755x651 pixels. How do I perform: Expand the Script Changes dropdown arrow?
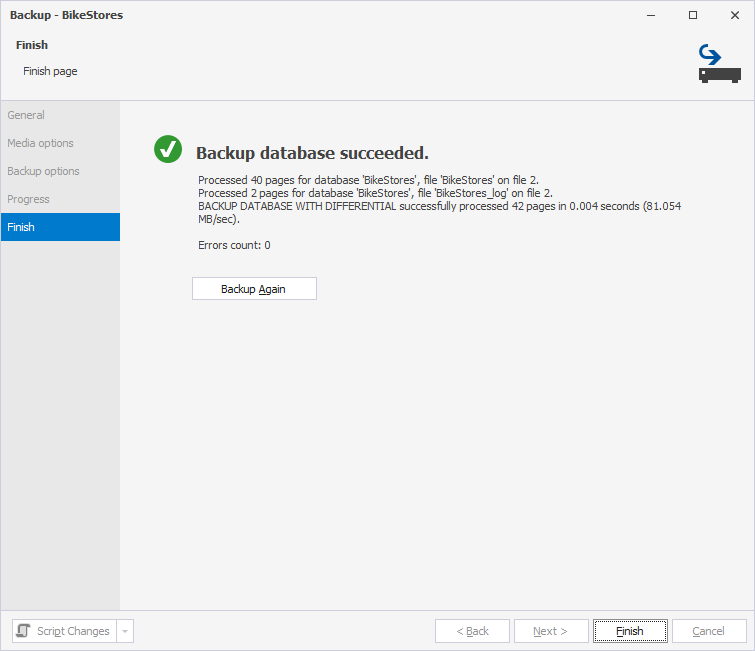(125, 631)
